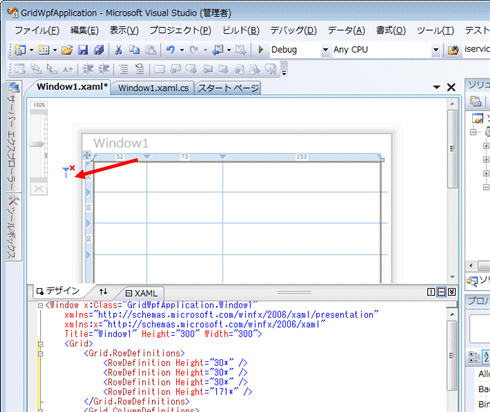Click the Decrease Indent icon

88,69
